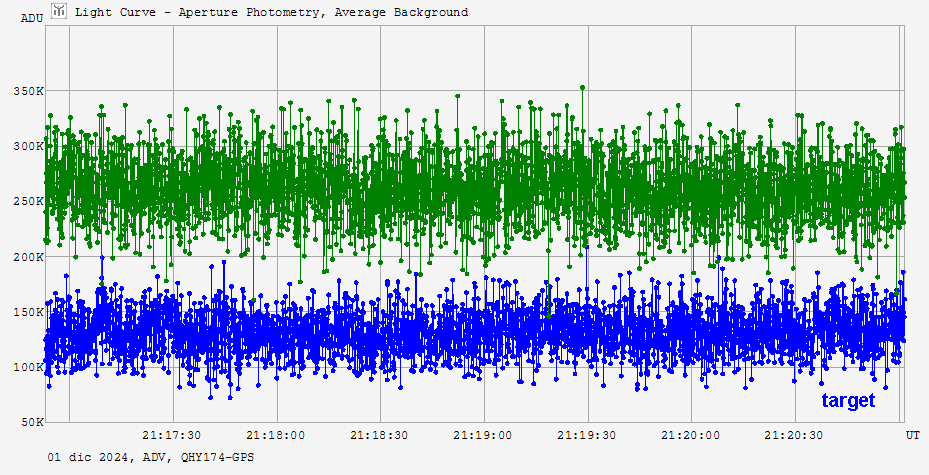Click the 21:18:30 time label
Viewport: 929px width, 475px height.
[x=379, y=435]
